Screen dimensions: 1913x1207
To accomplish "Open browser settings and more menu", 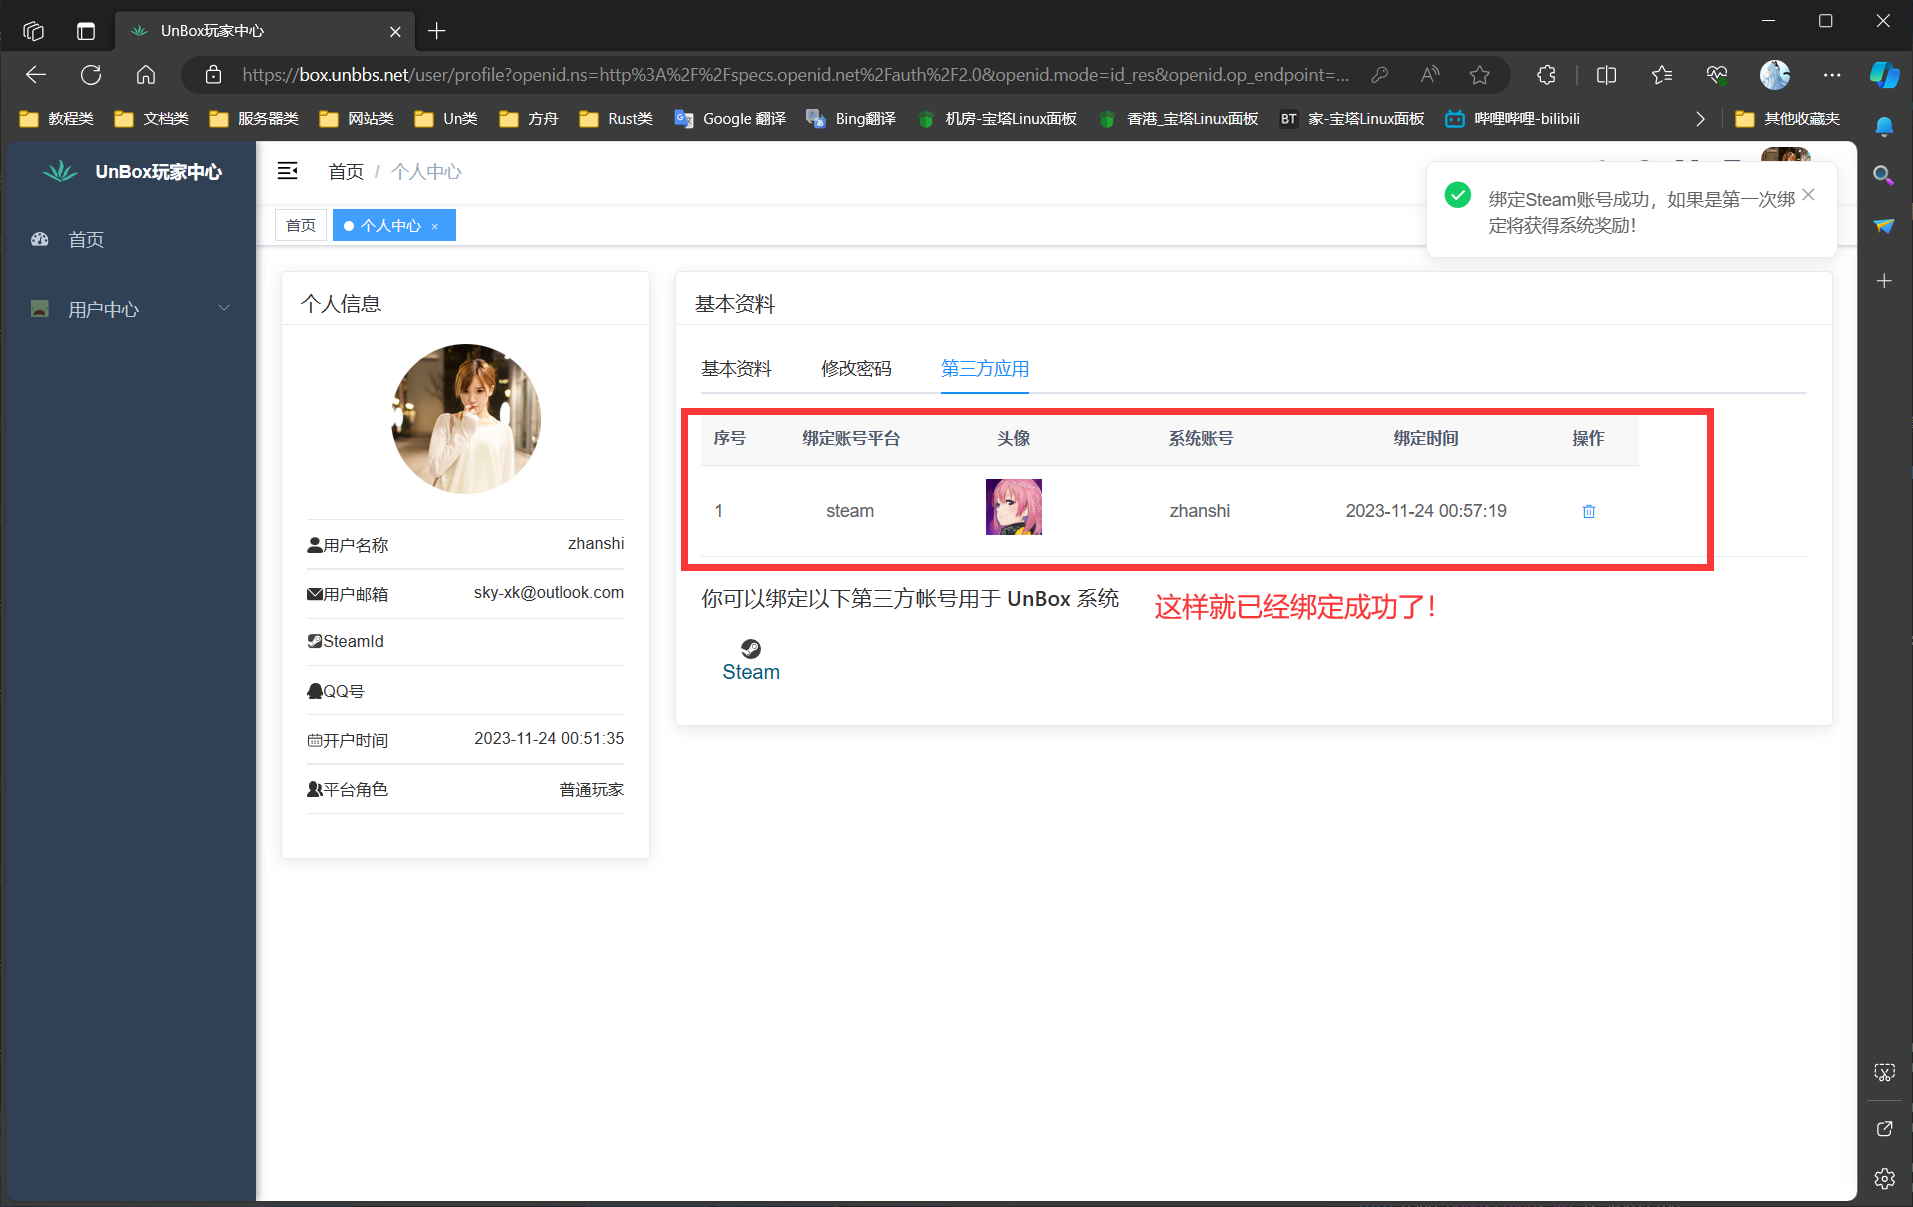I will click(x=1832, y=75).
